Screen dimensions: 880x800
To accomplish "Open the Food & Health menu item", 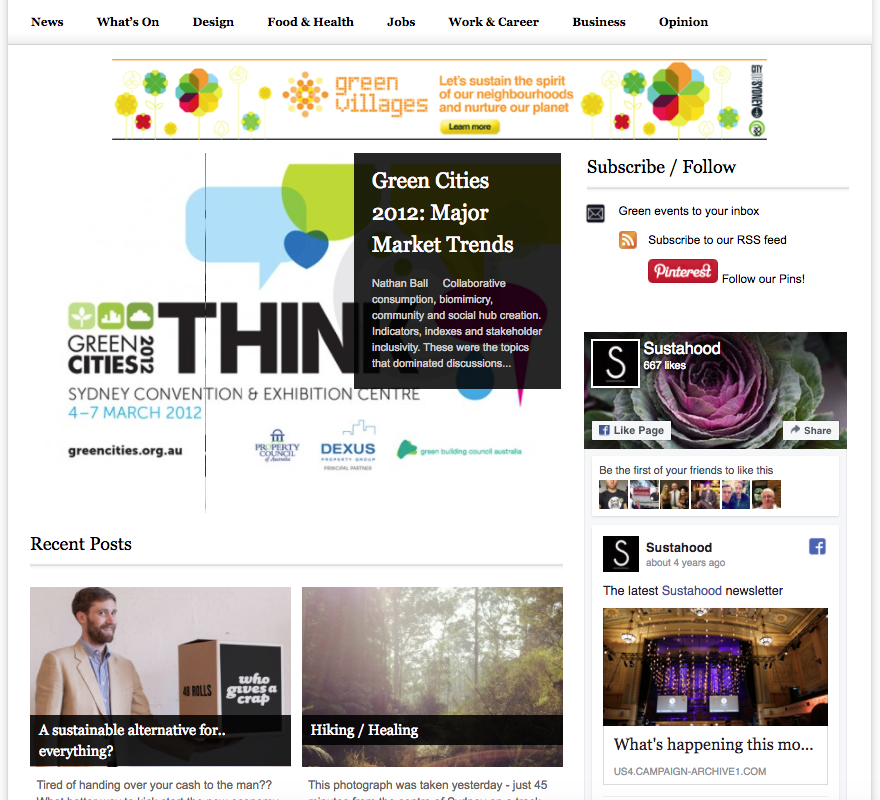I will point(310,22).
